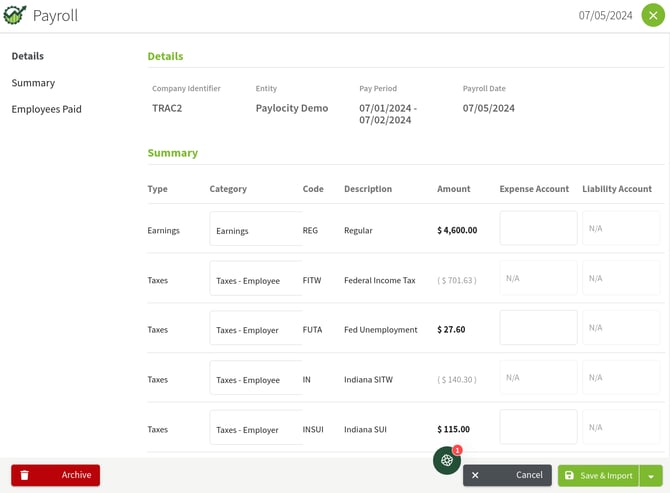Click the X icon on Cancel button
Image resolution: width=670 pixels, height=493 pixels.
click(x=475, y=476)
